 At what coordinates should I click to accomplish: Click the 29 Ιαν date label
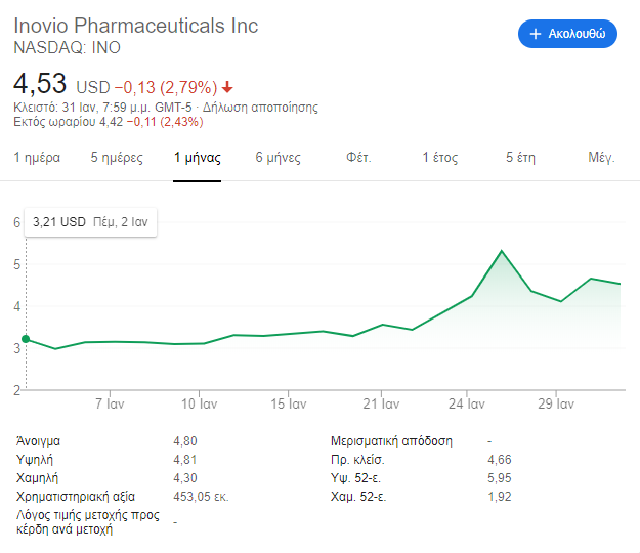[556, 404]
